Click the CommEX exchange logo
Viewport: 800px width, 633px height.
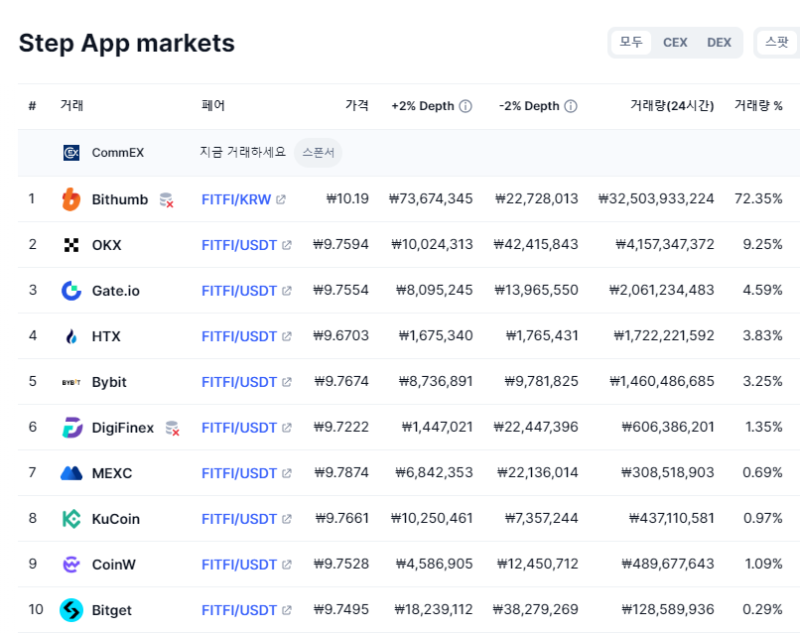(71, 153)
